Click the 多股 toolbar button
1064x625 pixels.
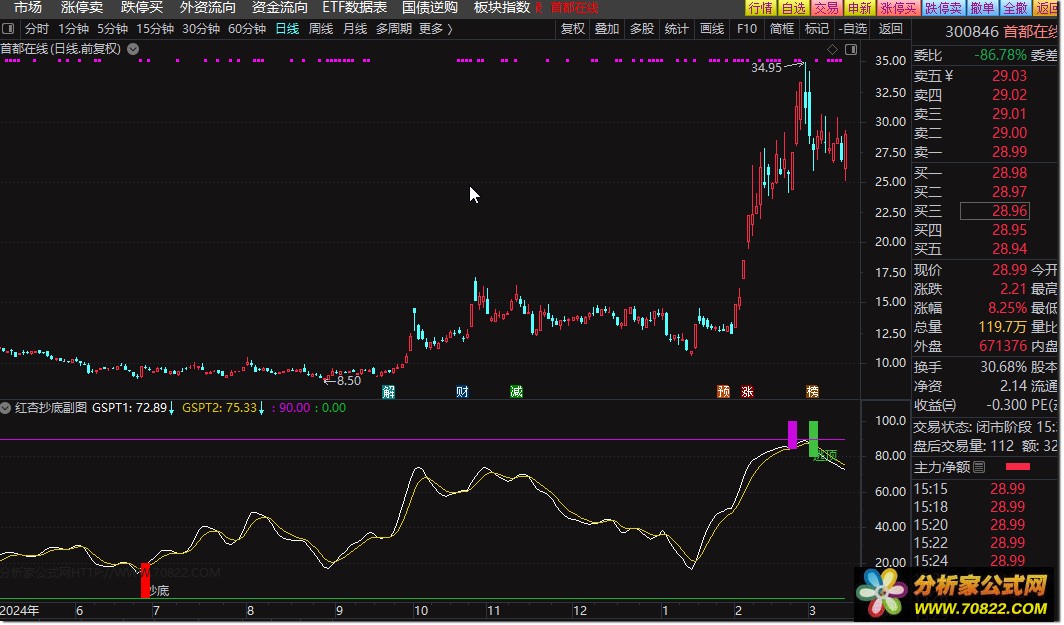pyautogui.click(x=642, y=29)
